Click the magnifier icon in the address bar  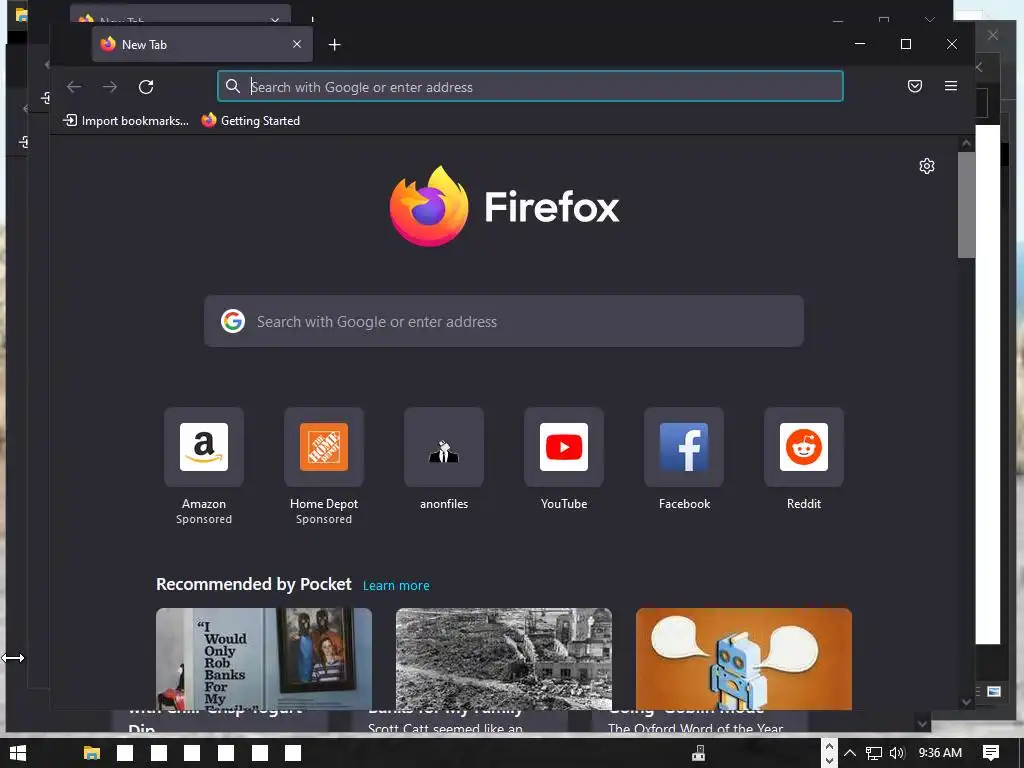pyautogui.click(x=232, y=86)
